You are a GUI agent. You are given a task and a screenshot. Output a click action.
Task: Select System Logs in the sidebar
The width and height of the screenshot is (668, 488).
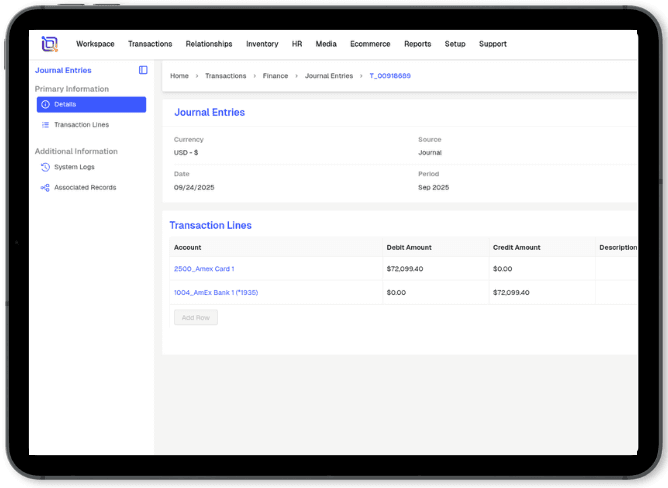[x=74, y=167]
